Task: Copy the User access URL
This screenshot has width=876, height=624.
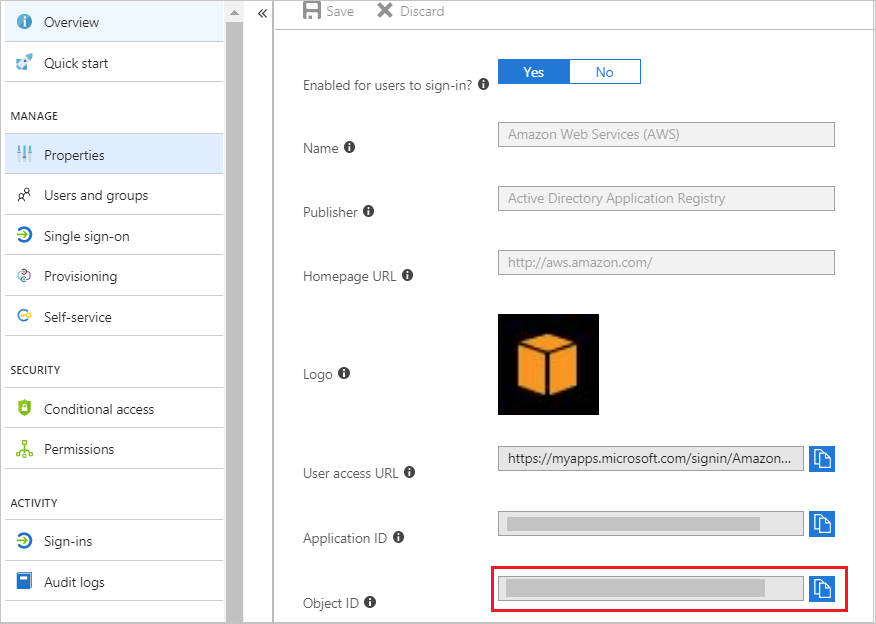Action: tap(821, 459)
